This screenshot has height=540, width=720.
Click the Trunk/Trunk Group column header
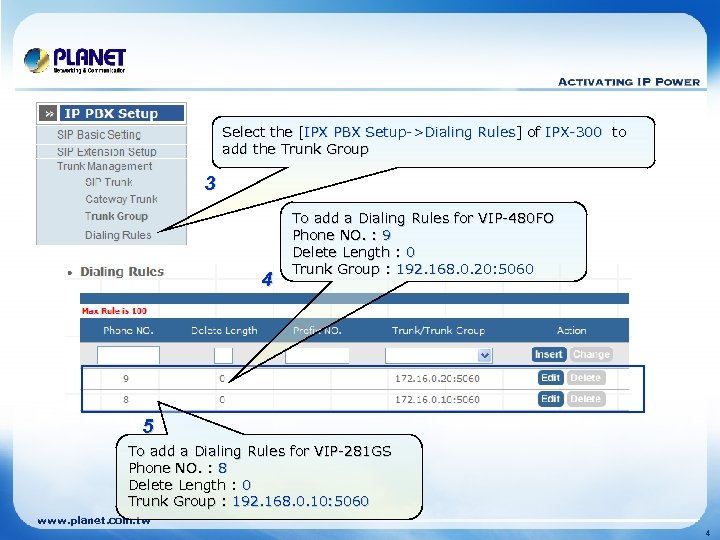(438, 331)
